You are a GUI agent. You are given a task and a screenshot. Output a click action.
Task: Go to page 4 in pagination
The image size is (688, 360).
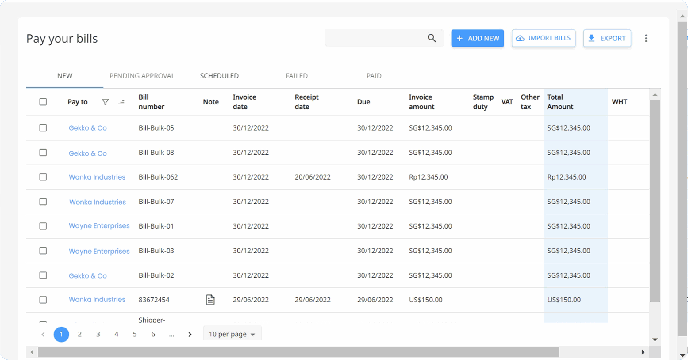116,335
